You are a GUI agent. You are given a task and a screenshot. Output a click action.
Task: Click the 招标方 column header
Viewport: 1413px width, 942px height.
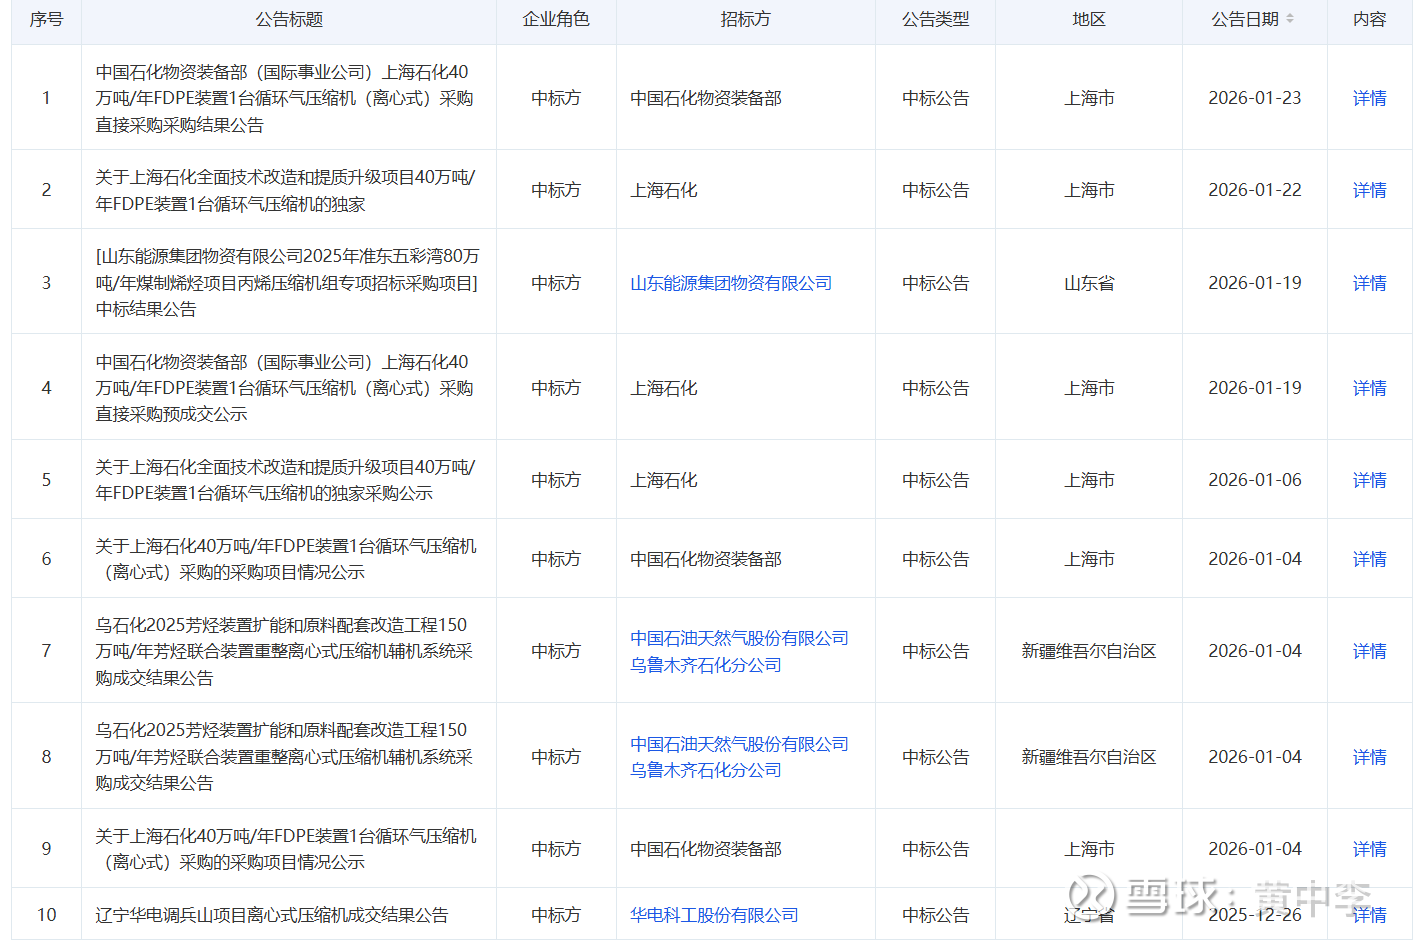(746, 19)
